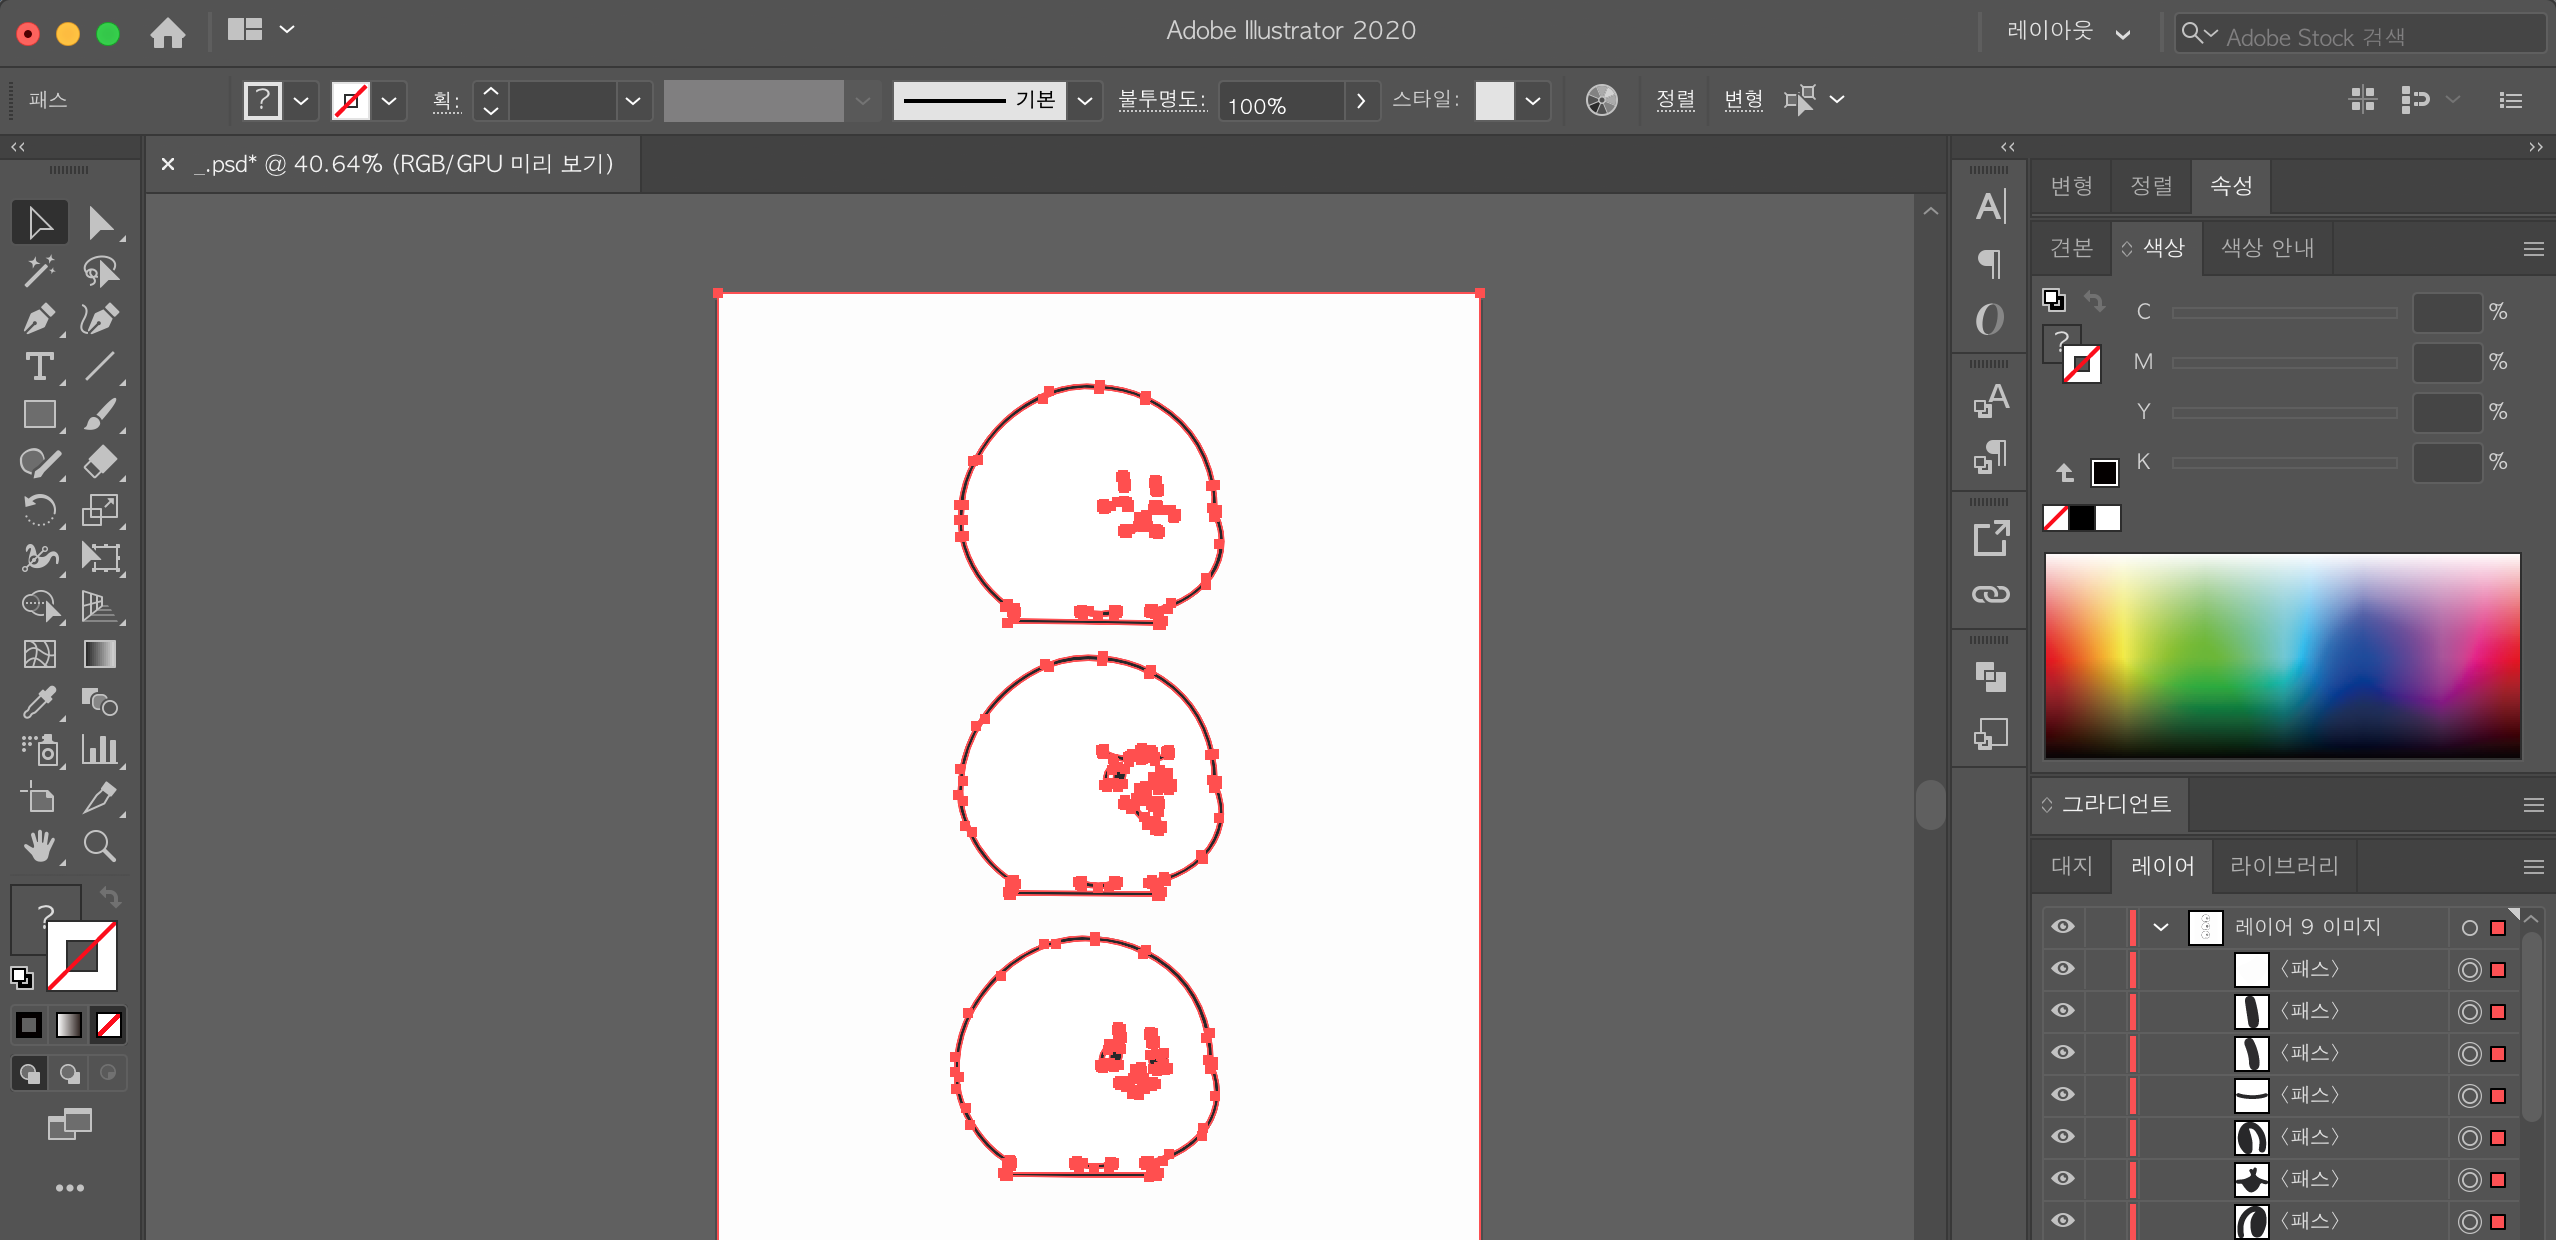The image size is (2556, 1240).
Task: Select the Lasso tool
Action: [x=100, y=270]
